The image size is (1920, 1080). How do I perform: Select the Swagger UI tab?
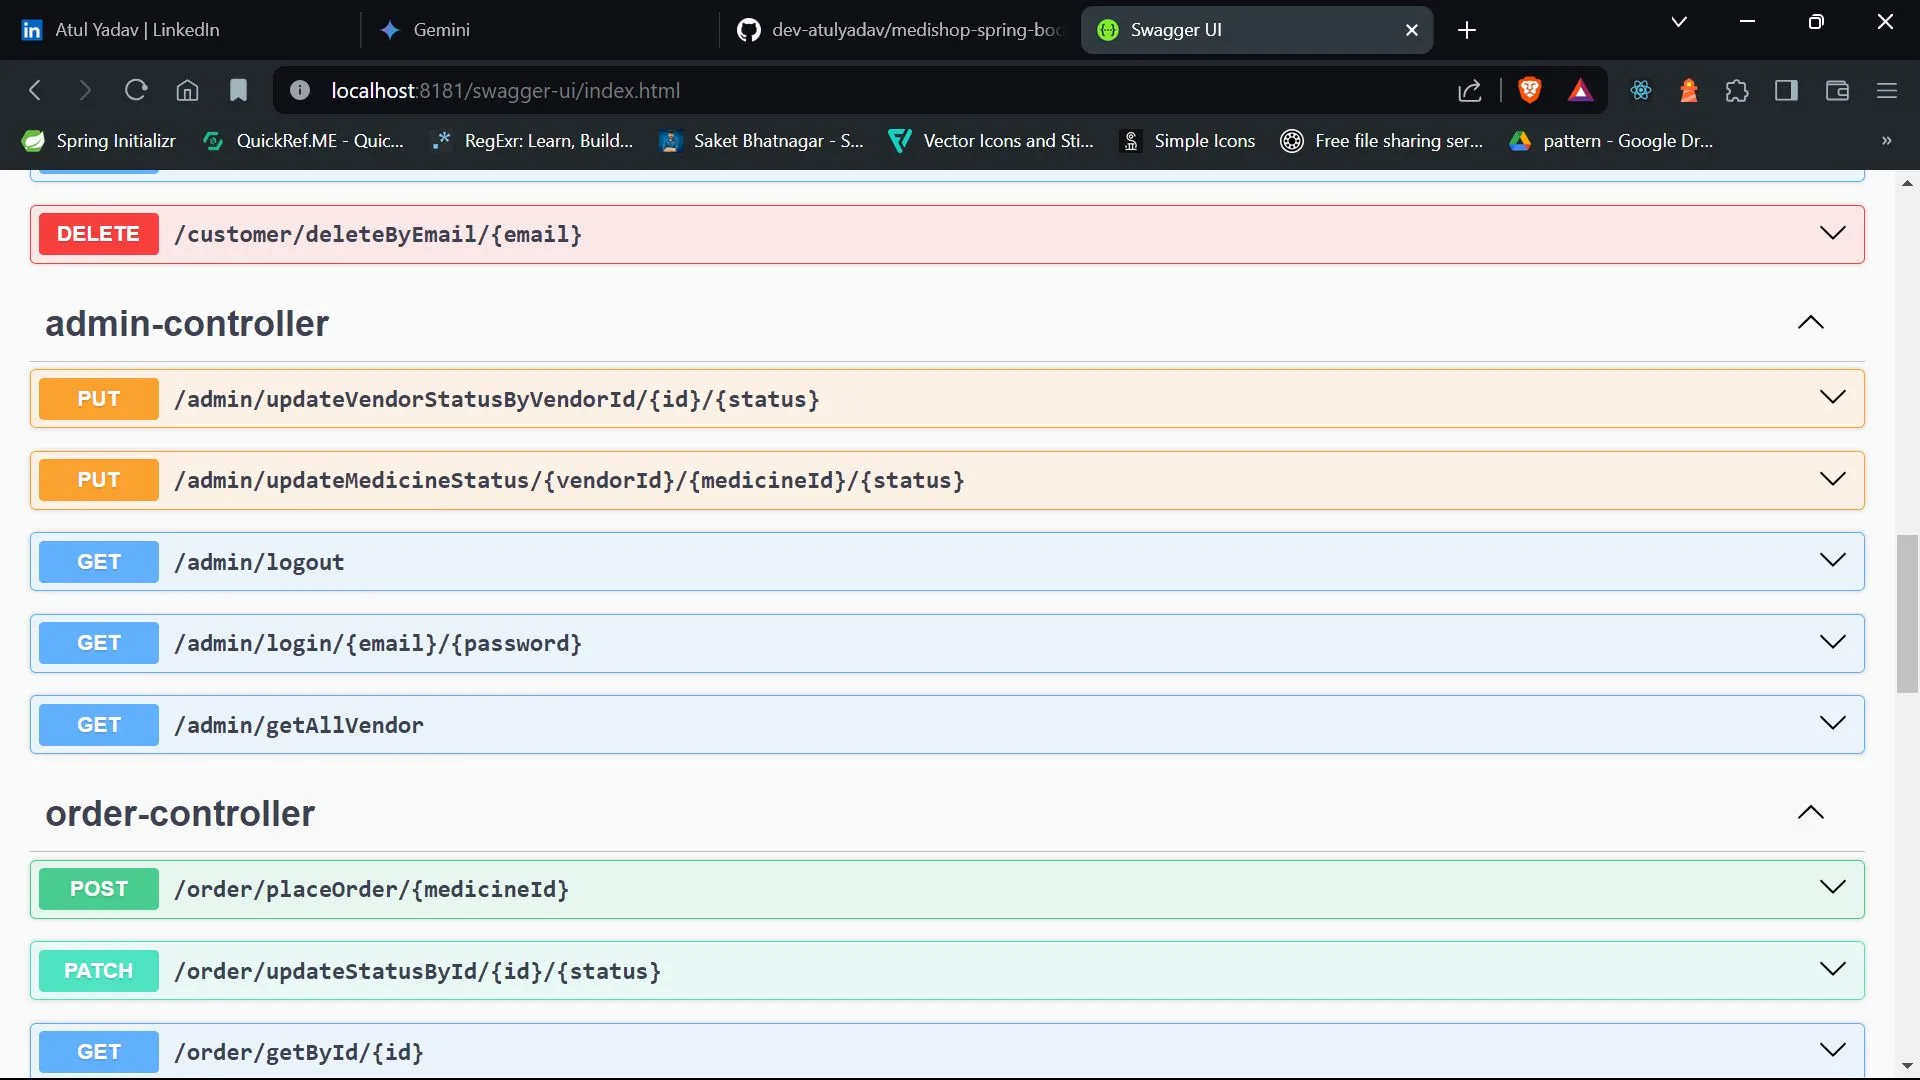[1257, 30]
